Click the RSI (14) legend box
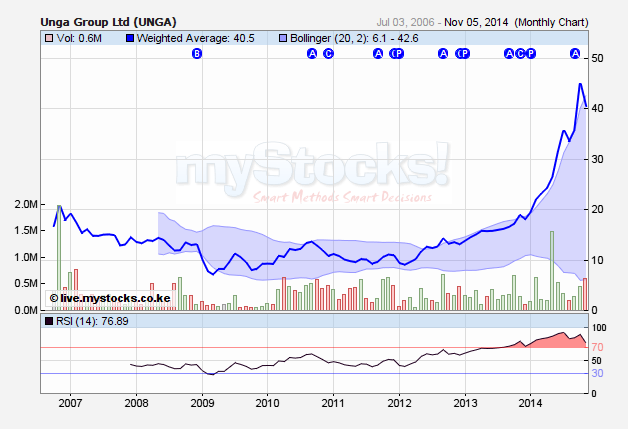 [x=50, y=322]
